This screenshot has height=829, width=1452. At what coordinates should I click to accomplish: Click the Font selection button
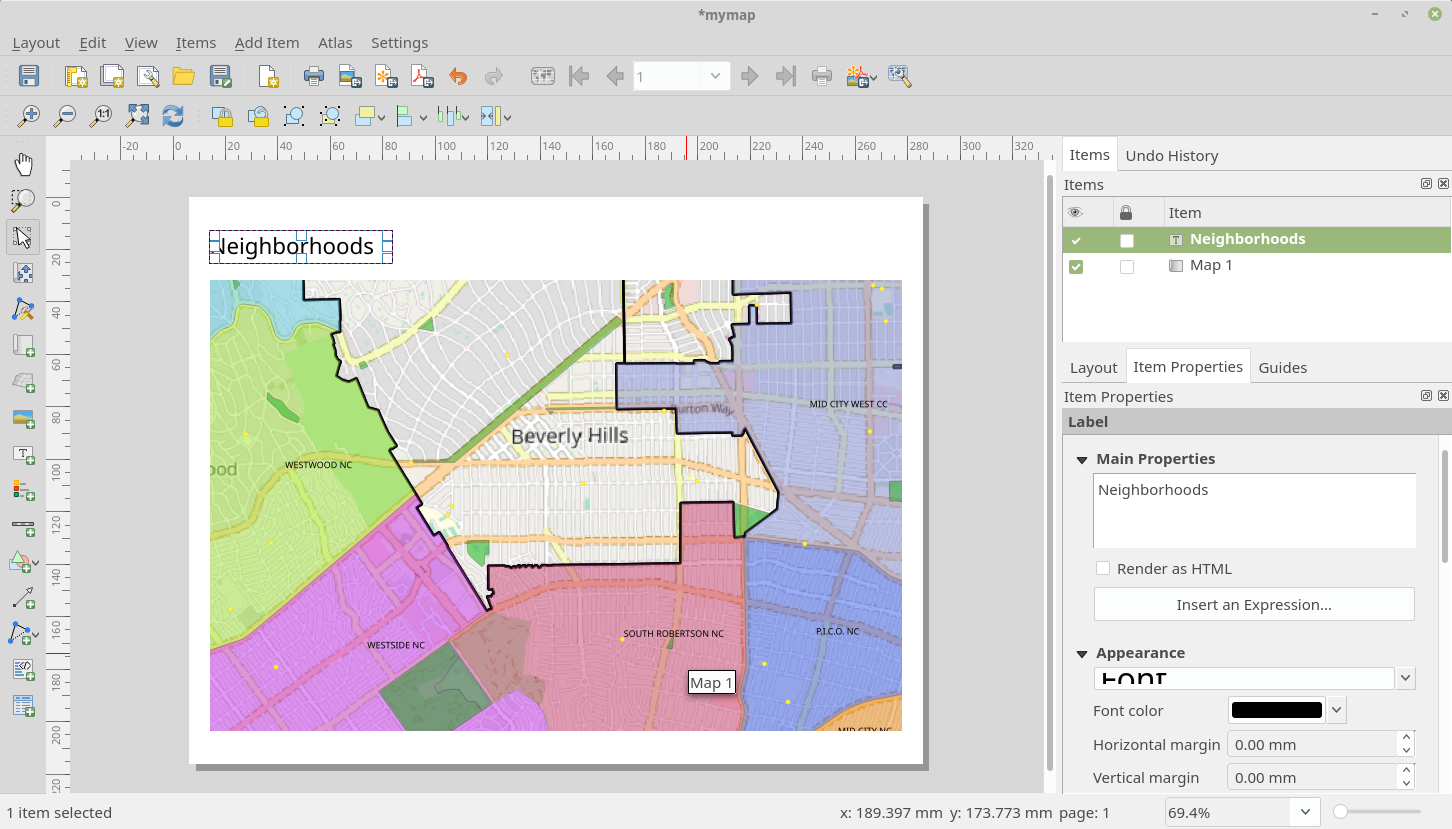point(1244,678)
